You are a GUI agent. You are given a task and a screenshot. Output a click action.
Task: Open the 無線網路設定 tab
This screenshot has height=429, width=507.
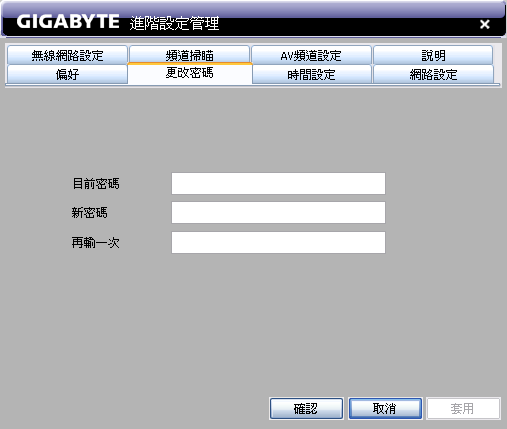tap(67, 55)
